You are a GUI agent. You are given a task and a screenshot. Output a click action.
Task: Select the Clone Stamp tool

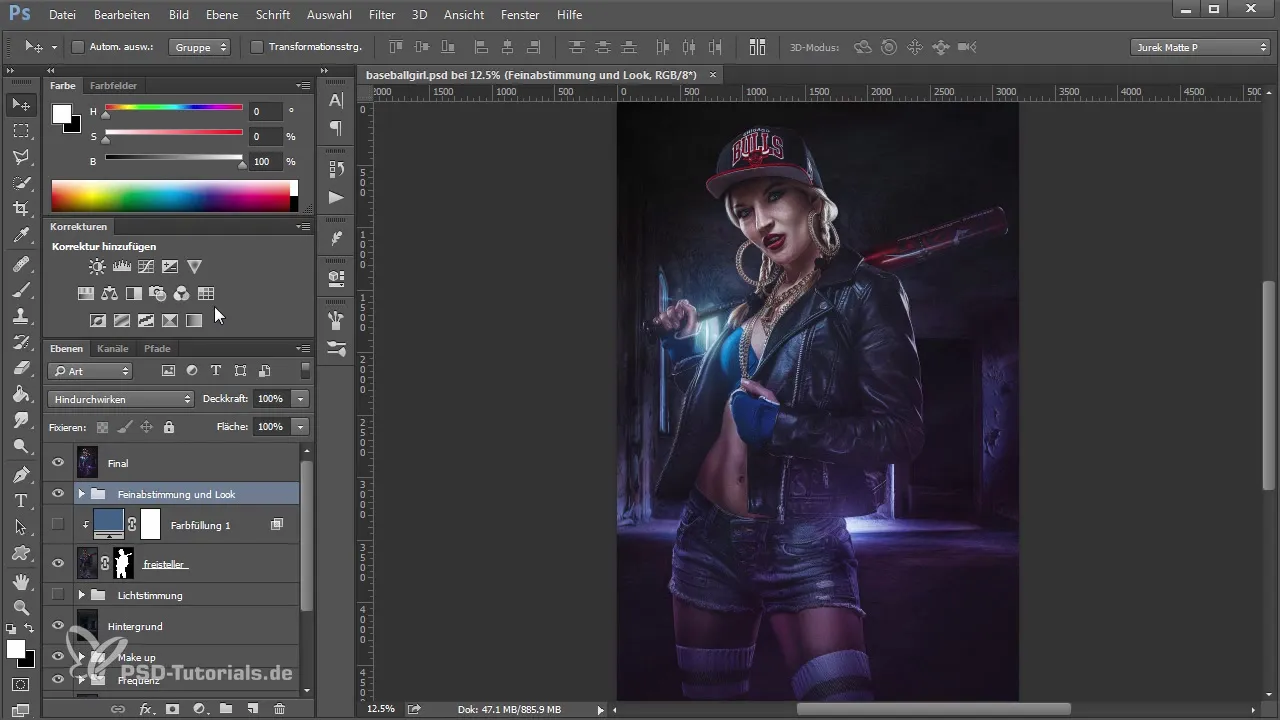coord(21,316)
